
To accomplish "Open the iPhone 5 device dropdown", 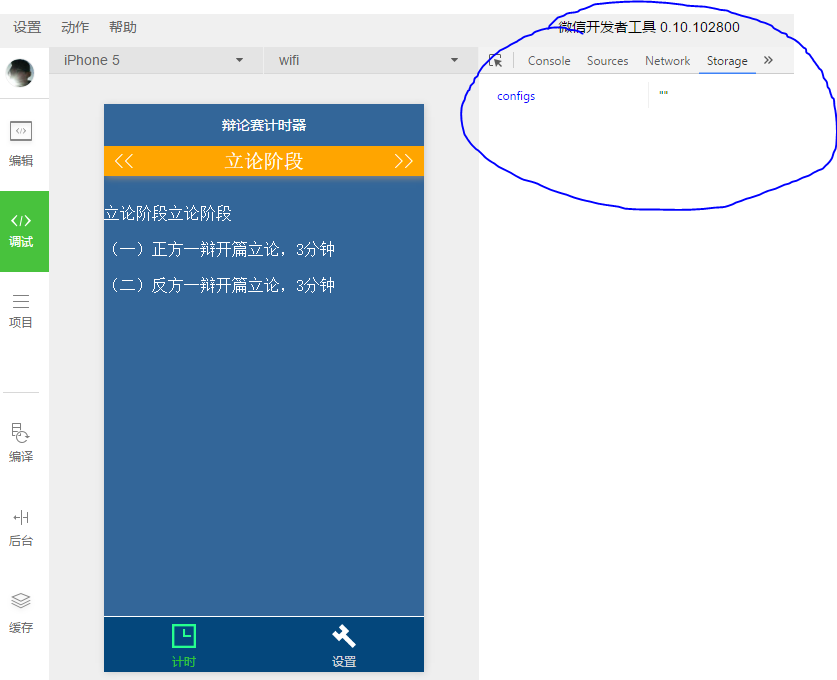I will [155, 60].
